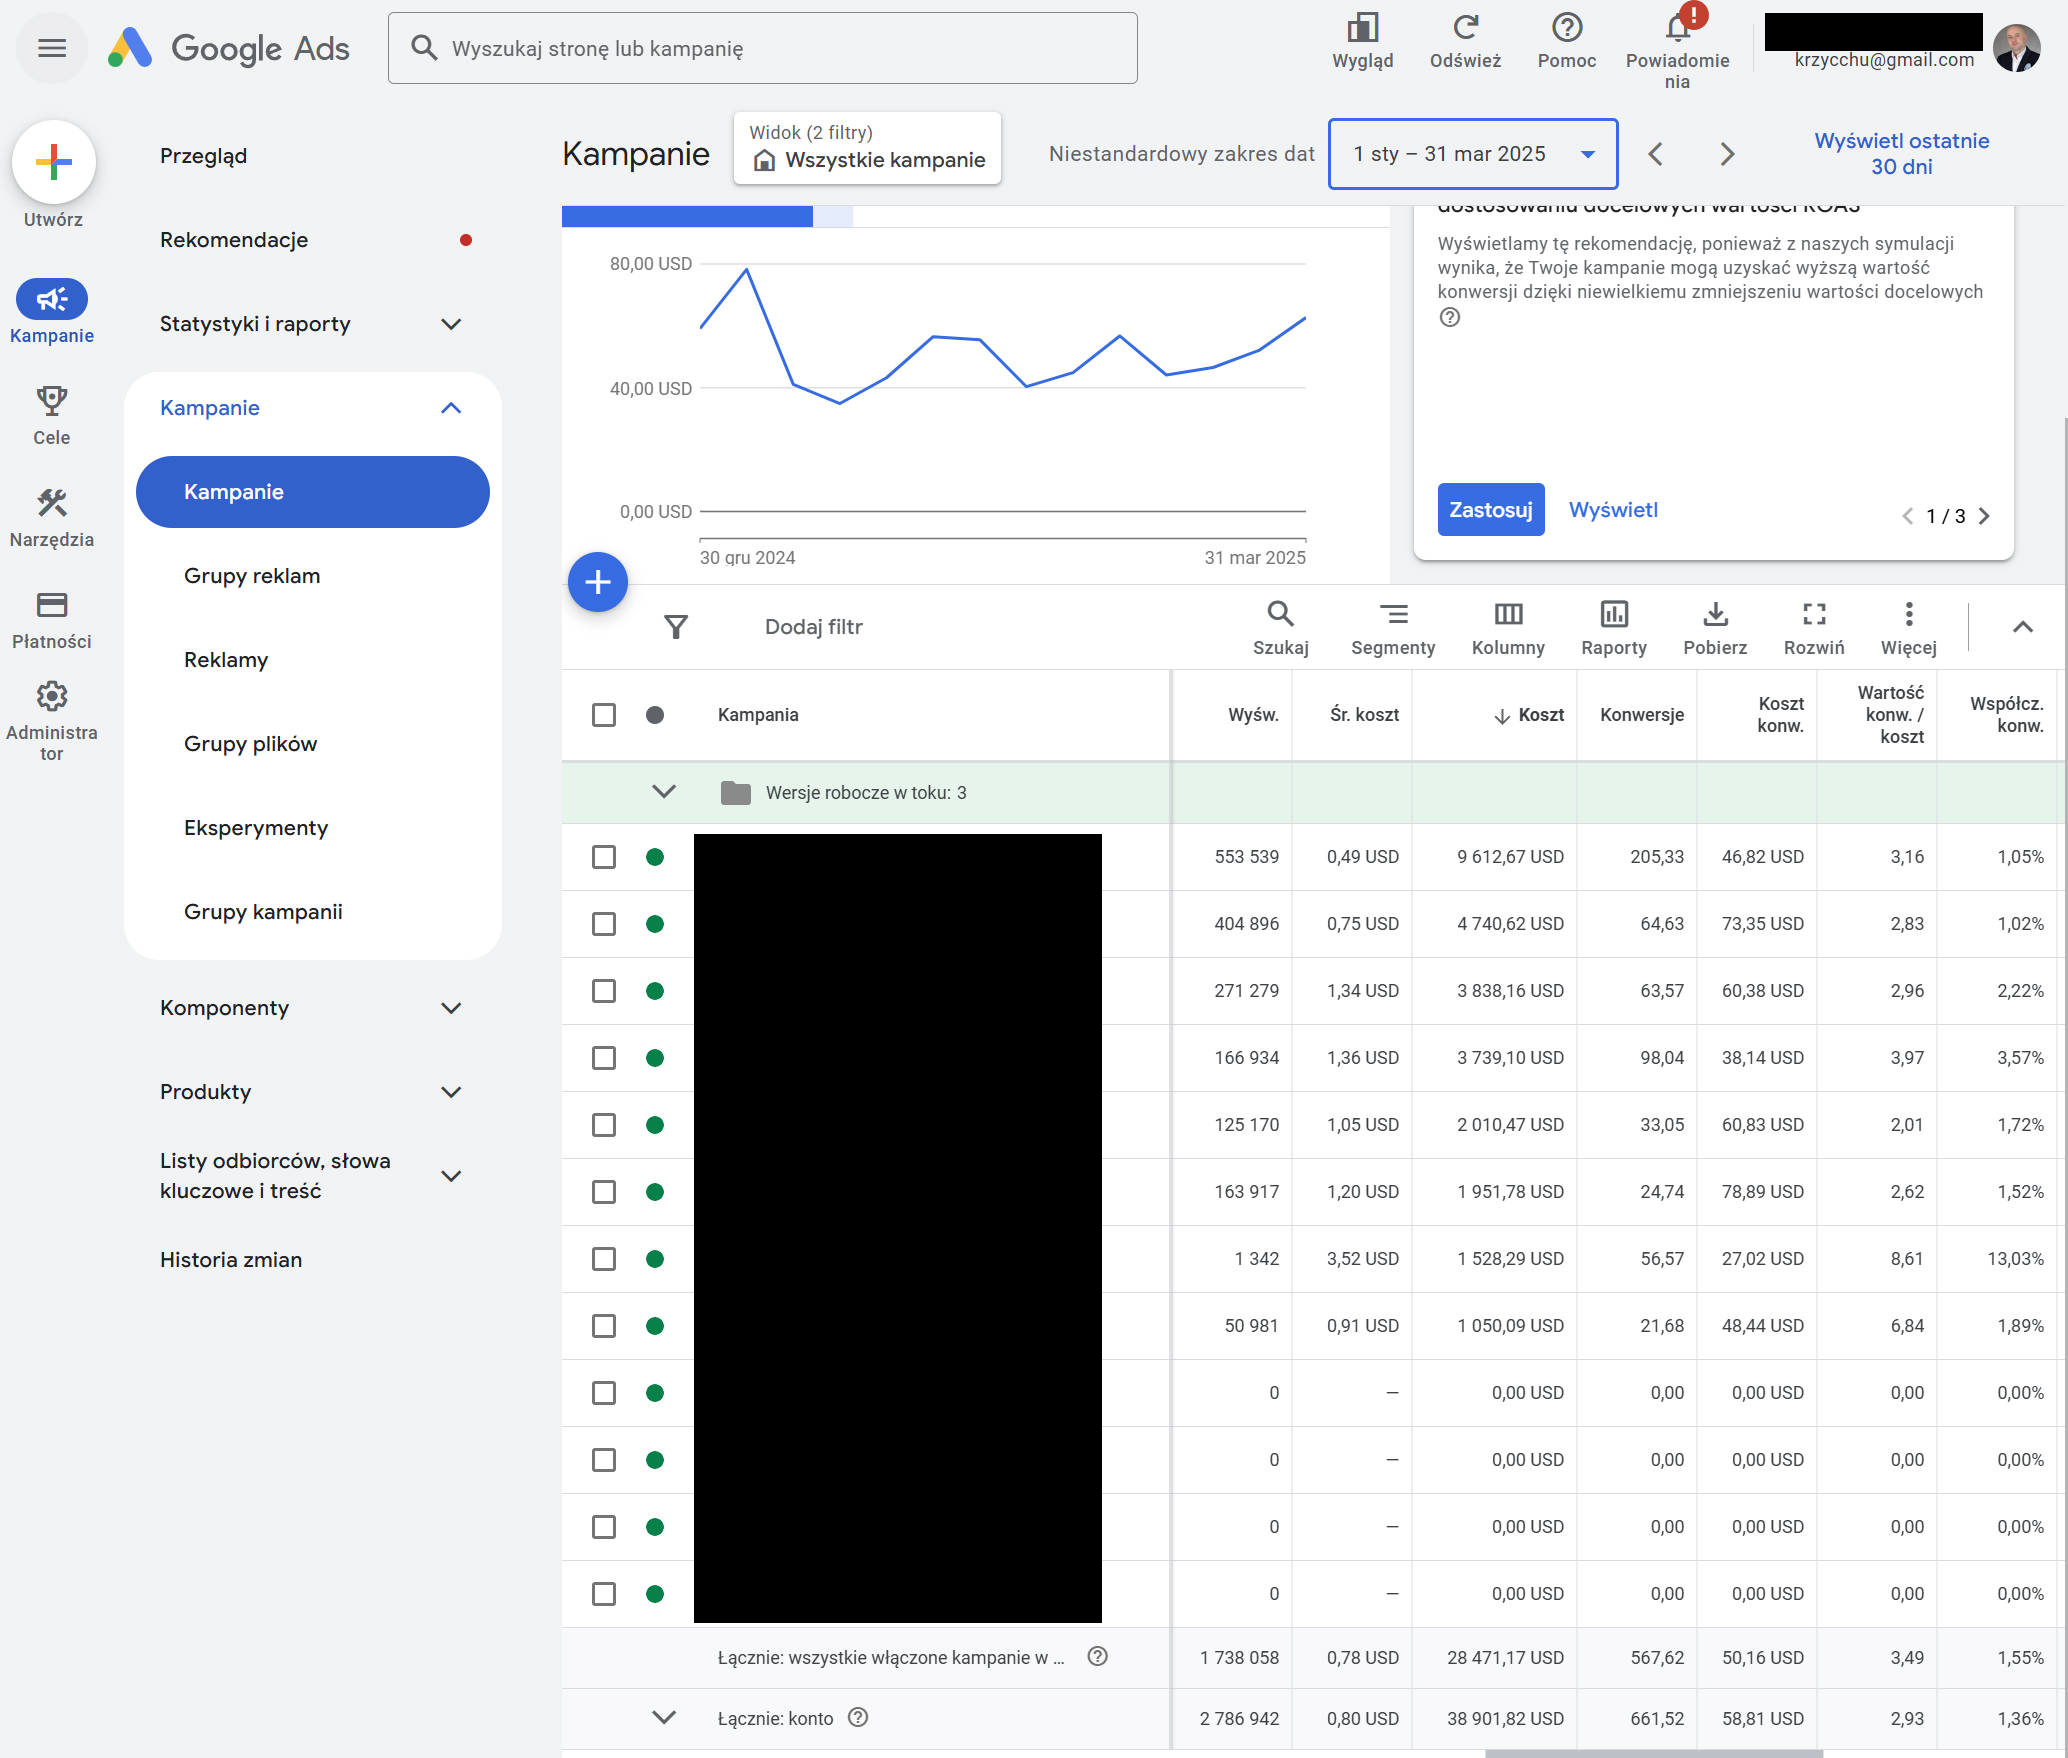This screenshot has height=1758, width=2068.
Task: Open Grupy kampanii menu item
Action: [263, 912]
